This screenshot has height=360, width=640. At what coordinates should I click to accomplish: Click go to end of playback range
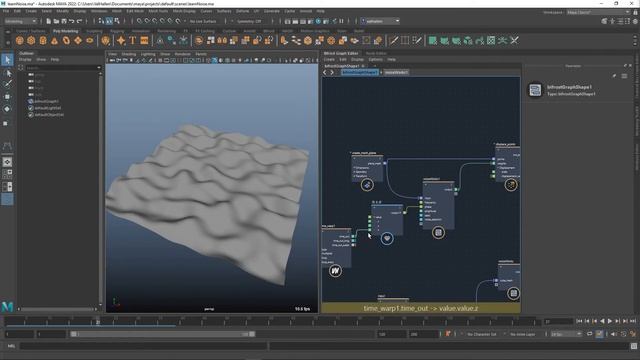(x=633, y=321)
